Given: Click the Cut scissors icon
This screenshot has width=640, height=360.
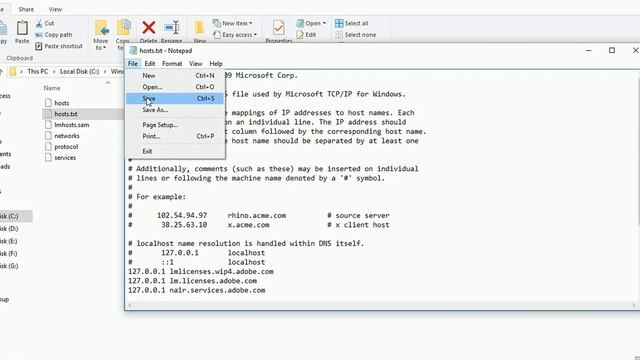Looking at the screenshot, I should pos(39,24).
